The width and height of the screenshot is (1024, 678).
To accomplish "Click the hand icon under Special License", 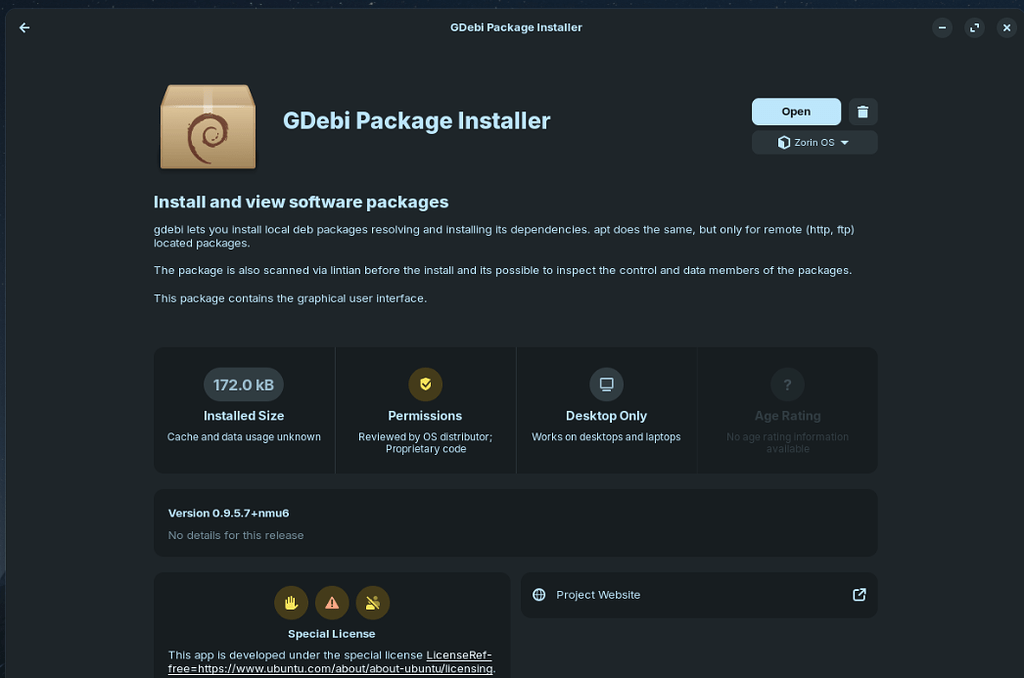I will click(290, 602).
